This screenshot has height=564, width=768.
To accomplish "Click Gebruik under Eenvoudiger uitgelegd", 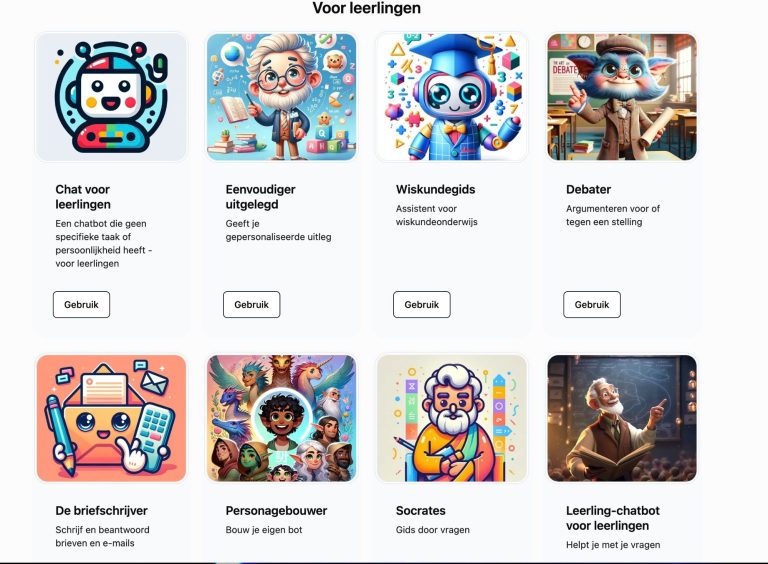I will click(252, 305).
